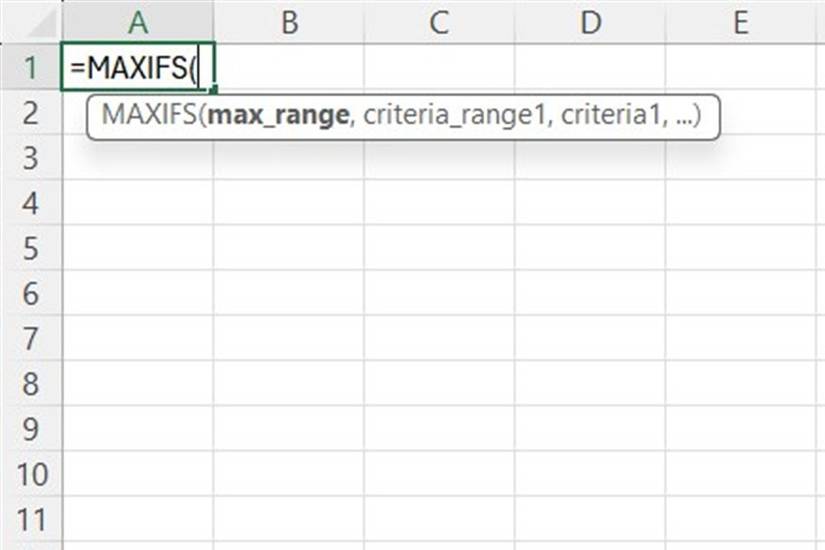Select row 9 header
Viewport: 825px width, 550px height.
click(31, 429)
